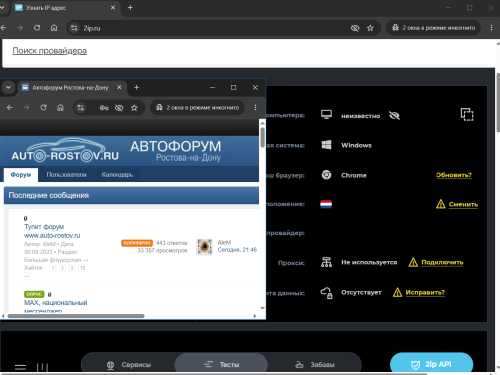The image size is (500, 375).
Task: Switch to the 'Пользователи' tab
Action: [66, 175]
